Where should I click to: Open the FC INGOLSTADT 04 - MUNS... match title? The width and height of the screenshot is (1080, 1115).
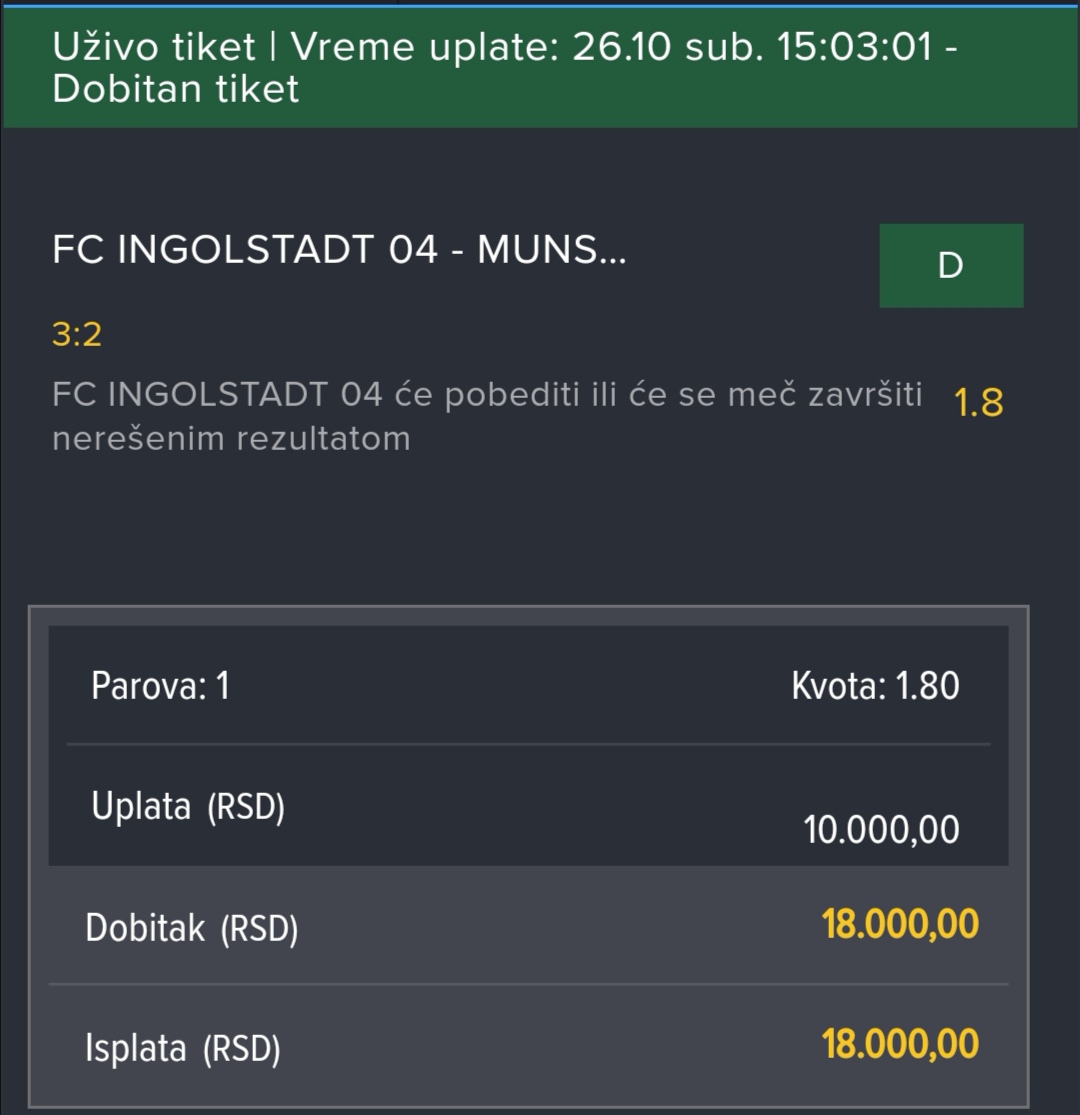pyautogui.click(x=339, y=250)
